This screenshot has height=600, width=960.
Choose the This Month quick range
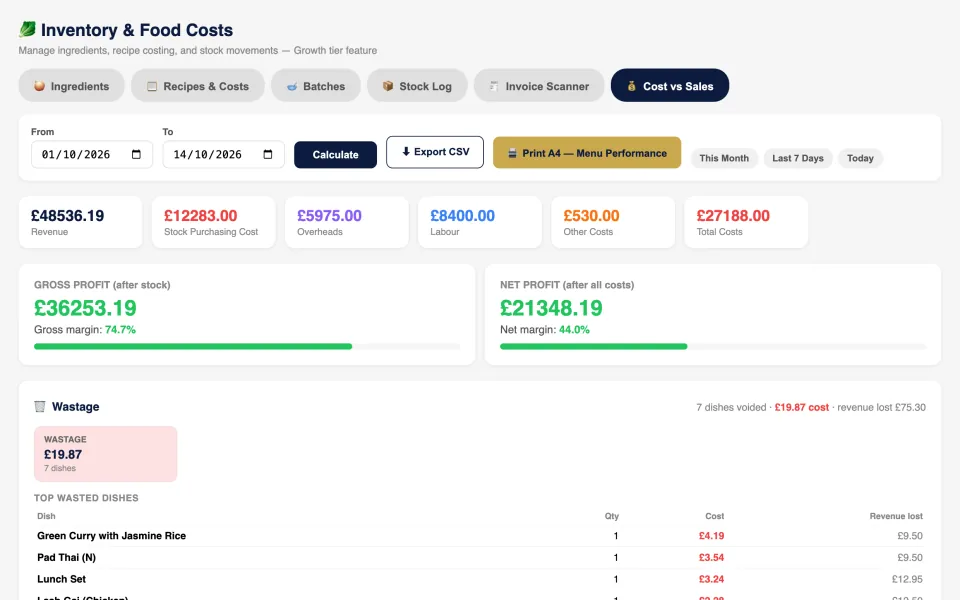(x=724, y=158)
